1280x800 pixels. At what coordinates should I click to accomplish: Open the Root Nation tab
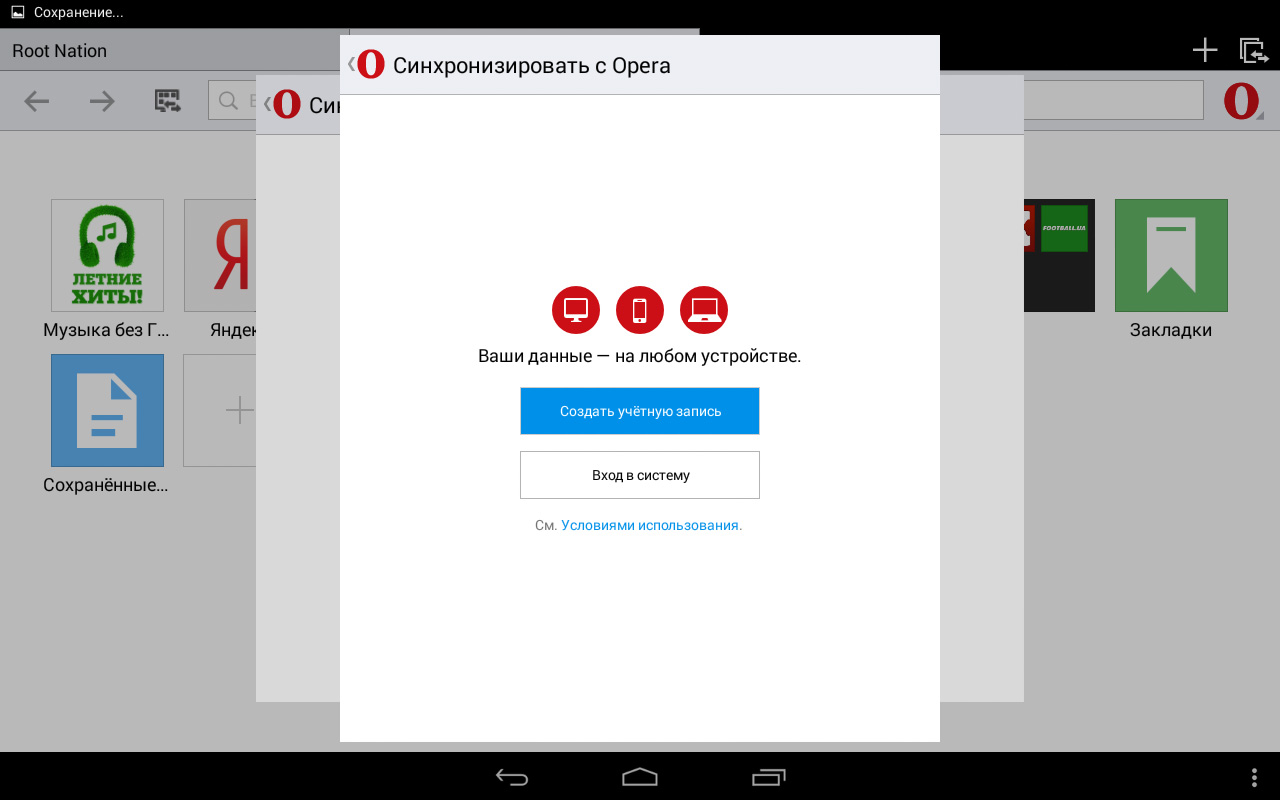[x=175, y=51]
